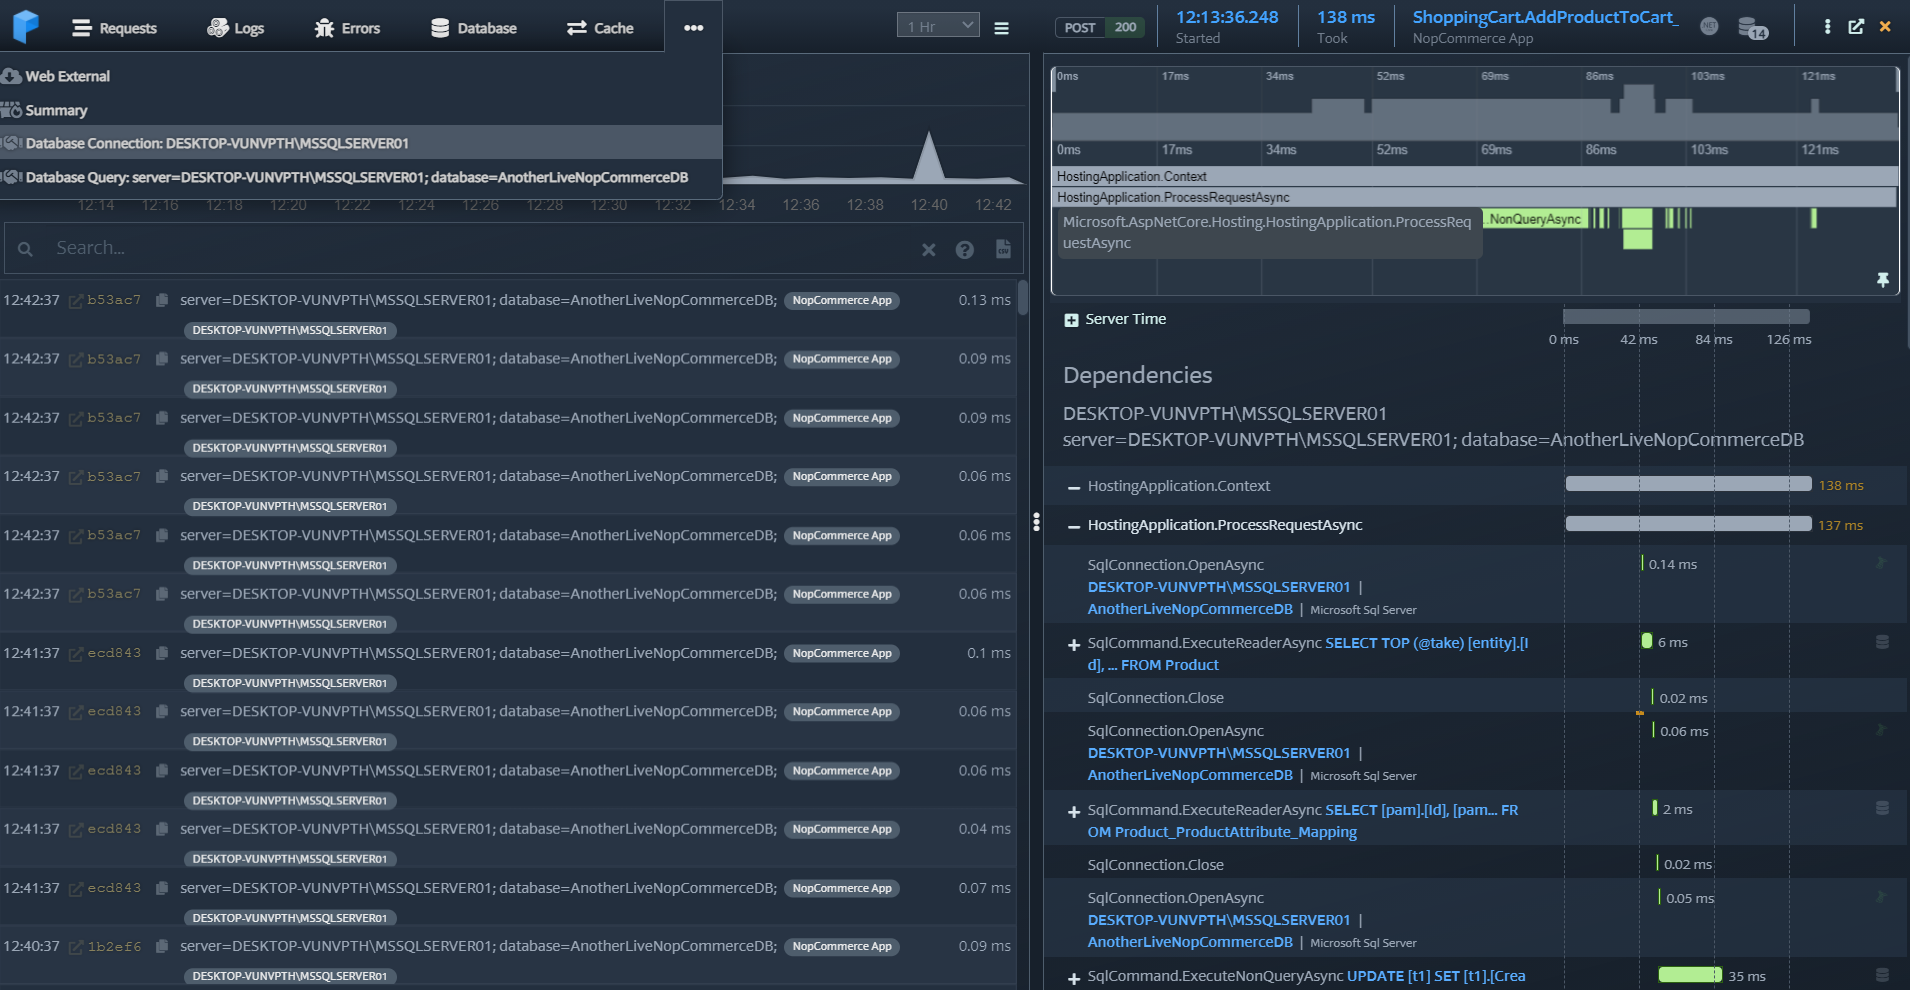The height and width of the screenshot is (990, 1910).
Task: Open the 1 Hr time range dropdown
Action: click(938, 26)
